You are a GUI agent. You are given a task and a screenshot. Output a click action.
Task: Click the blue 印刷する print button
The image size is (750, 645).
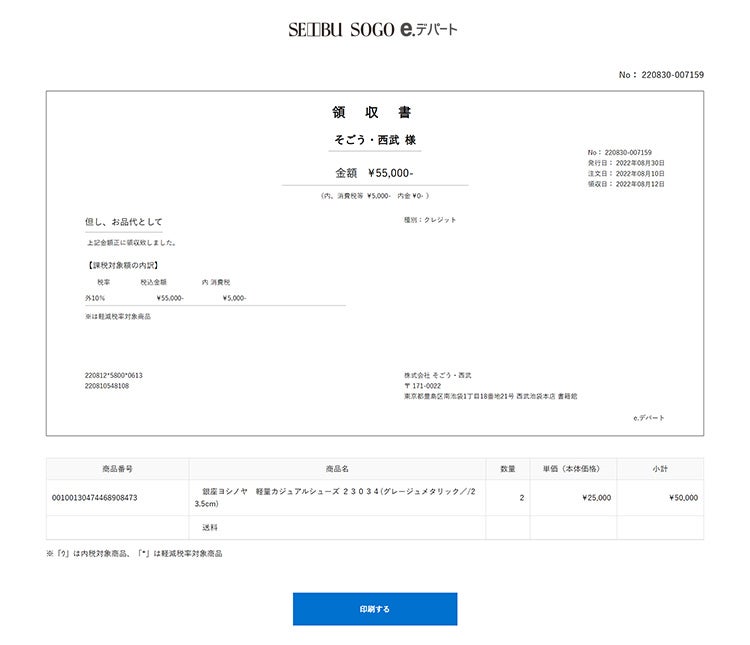[375, 609]
